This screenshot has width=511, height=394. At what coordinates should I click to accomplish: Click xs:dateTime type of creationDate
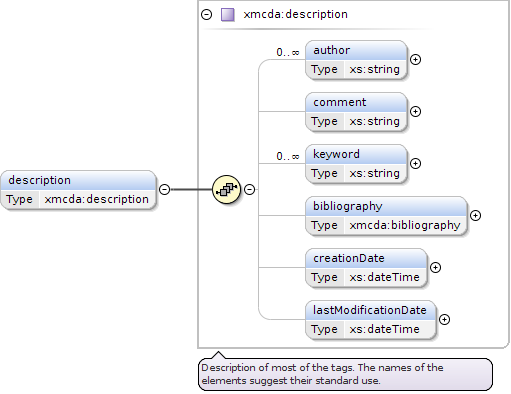pyautogui.click(x=384, y=277)
